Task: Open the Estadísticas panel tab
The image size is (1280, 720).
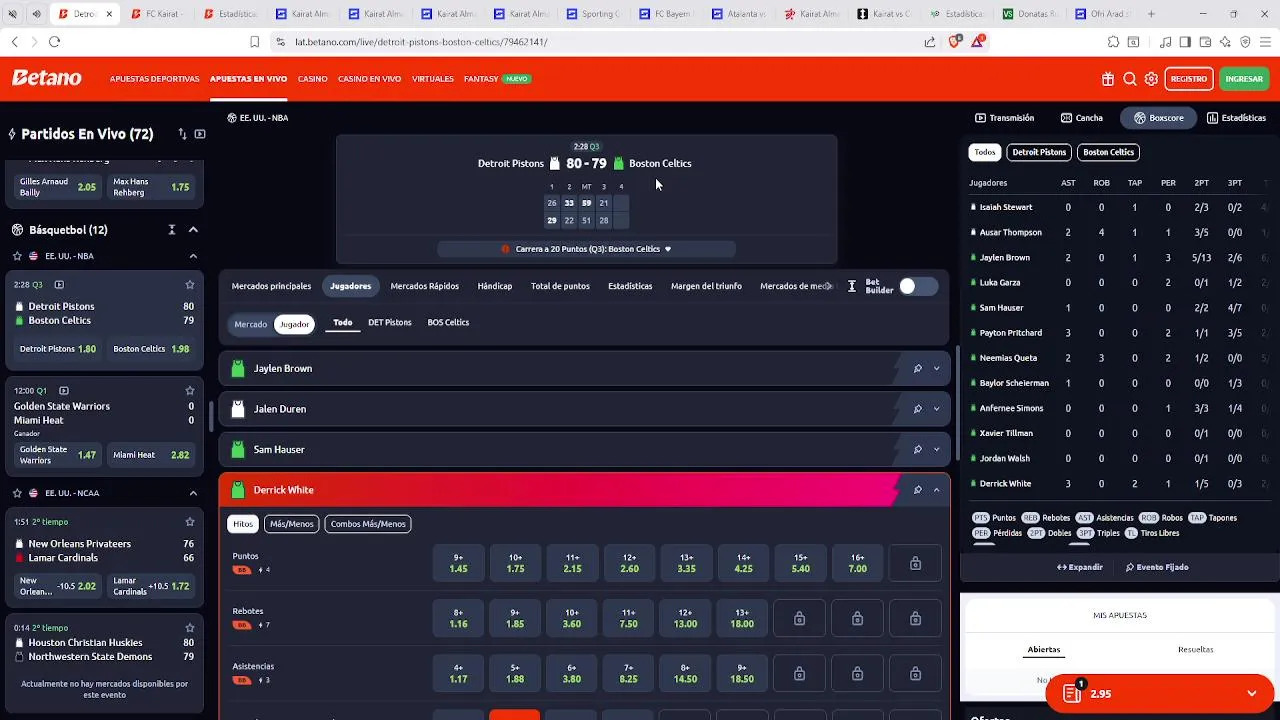Action: pos(1236,118)
